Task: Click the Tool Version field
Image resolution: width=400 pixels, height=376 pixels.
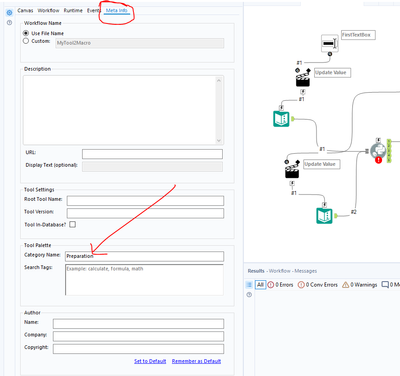Action: pyautogui.click(x=145, y=213)
